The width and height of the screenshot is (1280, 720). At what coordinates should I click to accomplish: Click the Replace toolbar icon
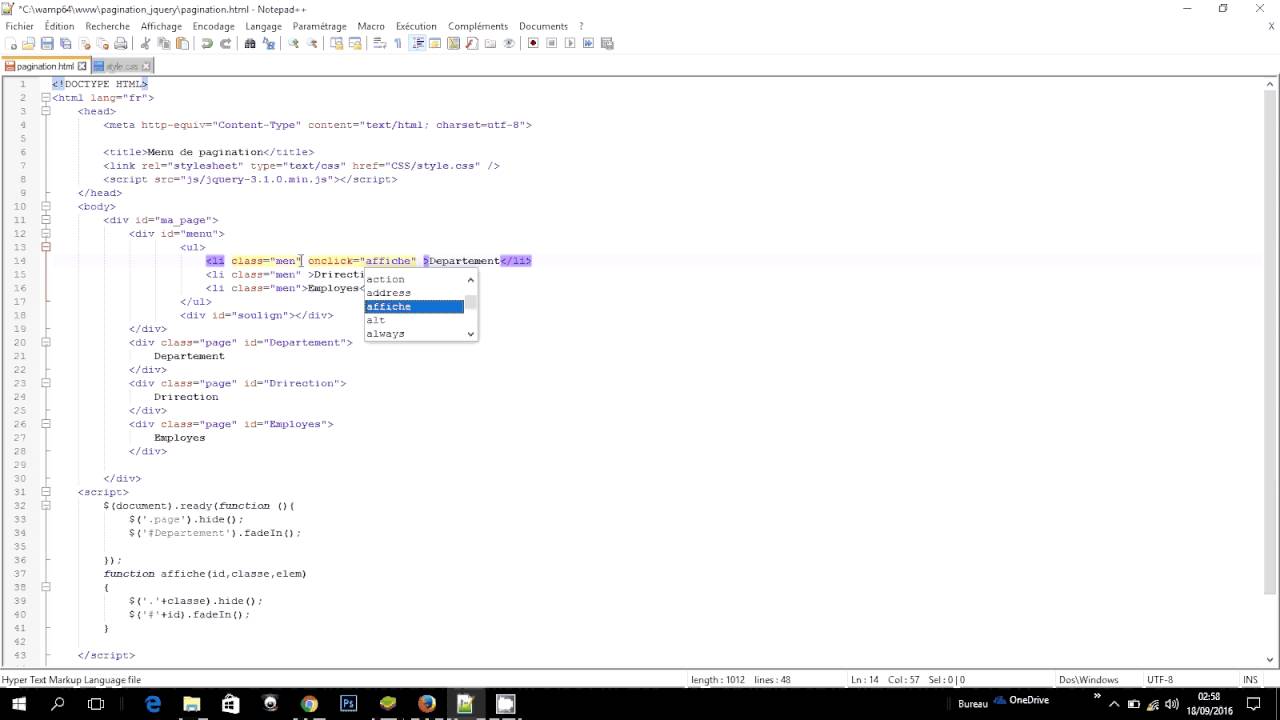[x=268, y=43]
